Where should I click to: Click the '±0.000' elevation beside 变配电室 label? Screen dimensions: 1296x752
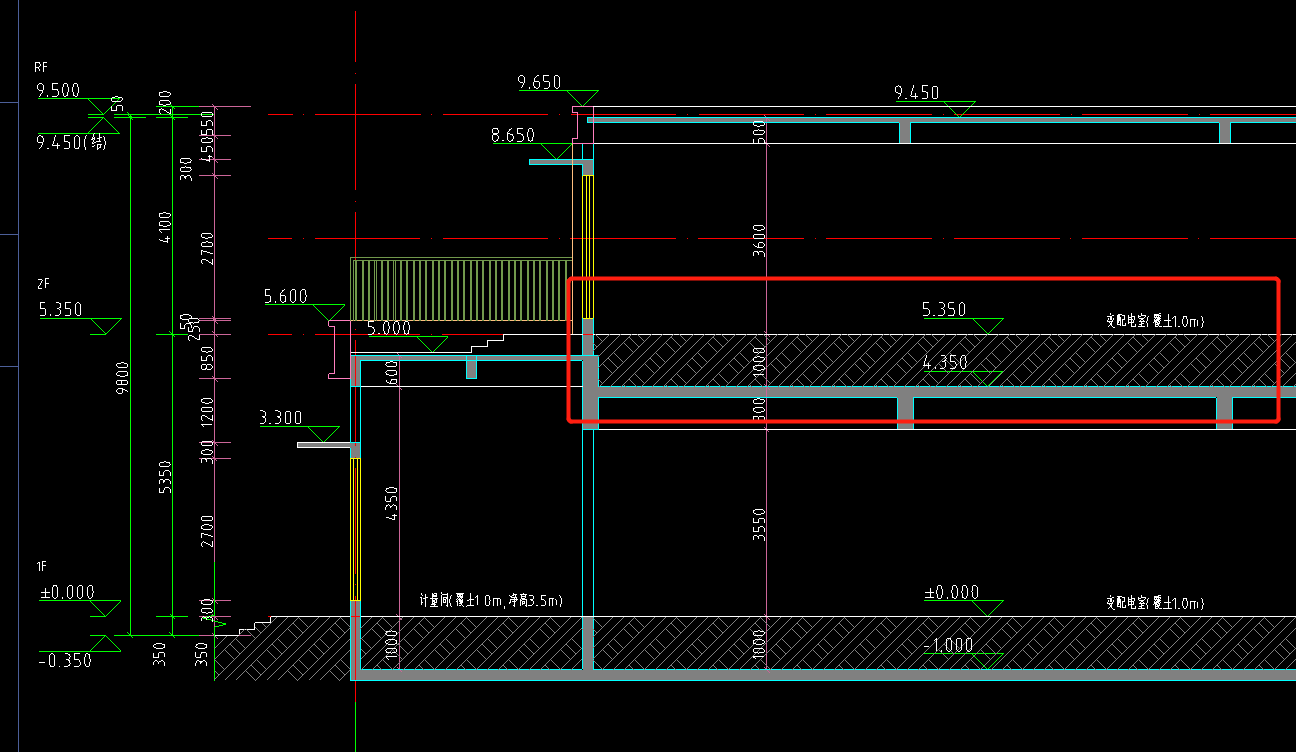[952, 592]
